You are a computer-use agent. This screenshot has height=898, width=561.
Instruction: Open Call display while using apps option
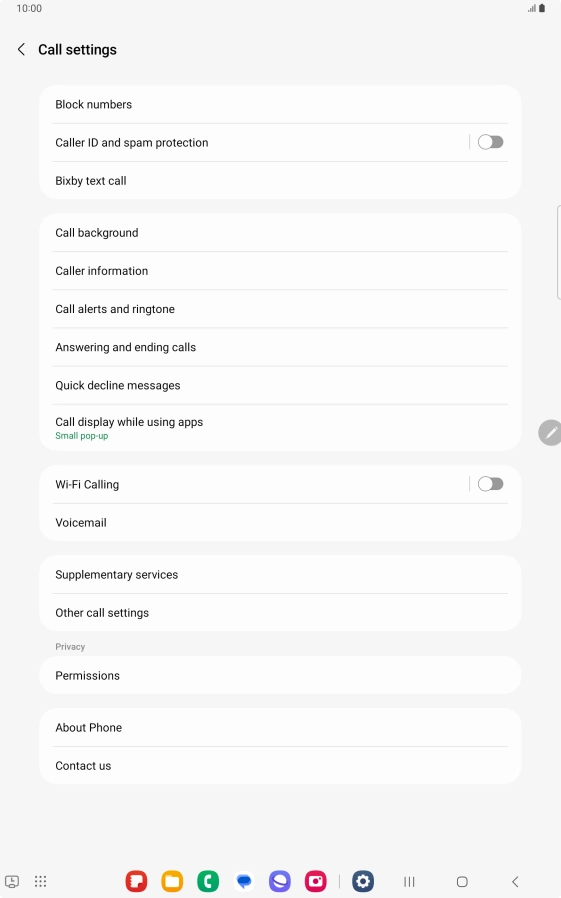click(280, 428)
